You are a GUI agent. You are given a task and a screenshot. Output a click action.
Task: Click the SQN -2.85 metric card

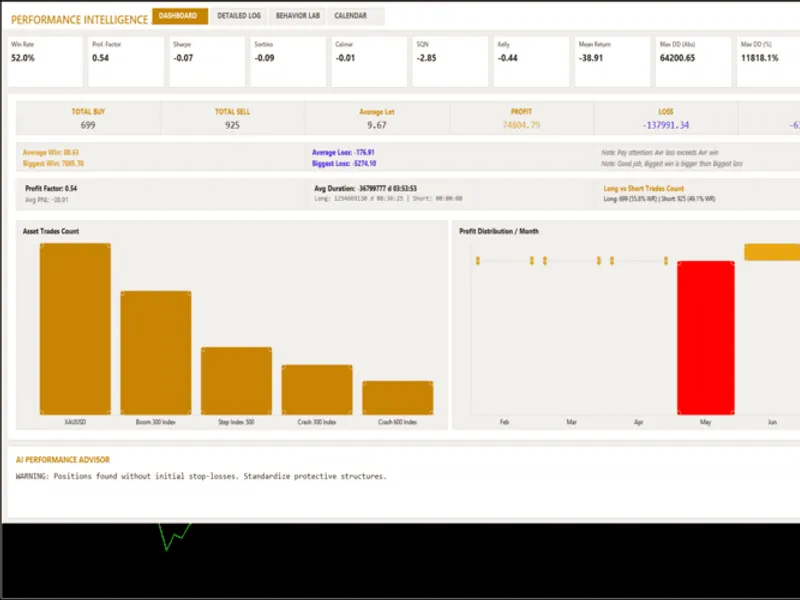[451, 61]
